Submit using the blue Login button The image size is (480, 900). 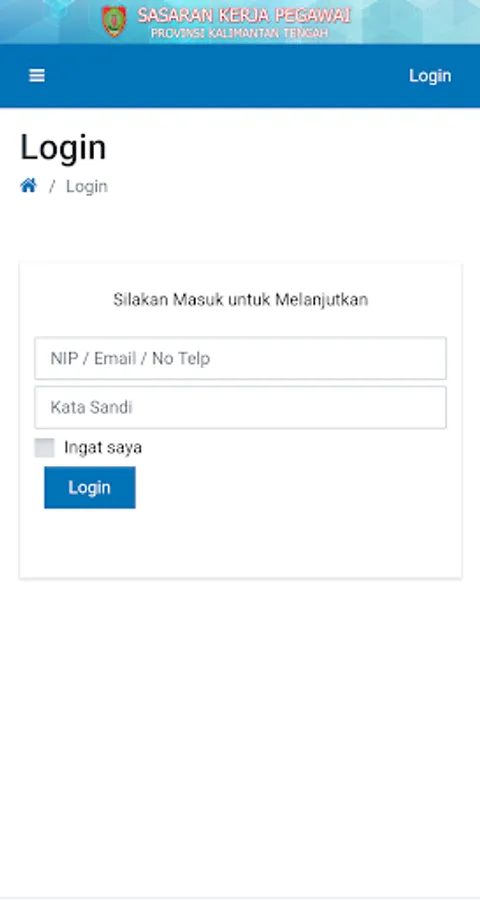[90, 487]
